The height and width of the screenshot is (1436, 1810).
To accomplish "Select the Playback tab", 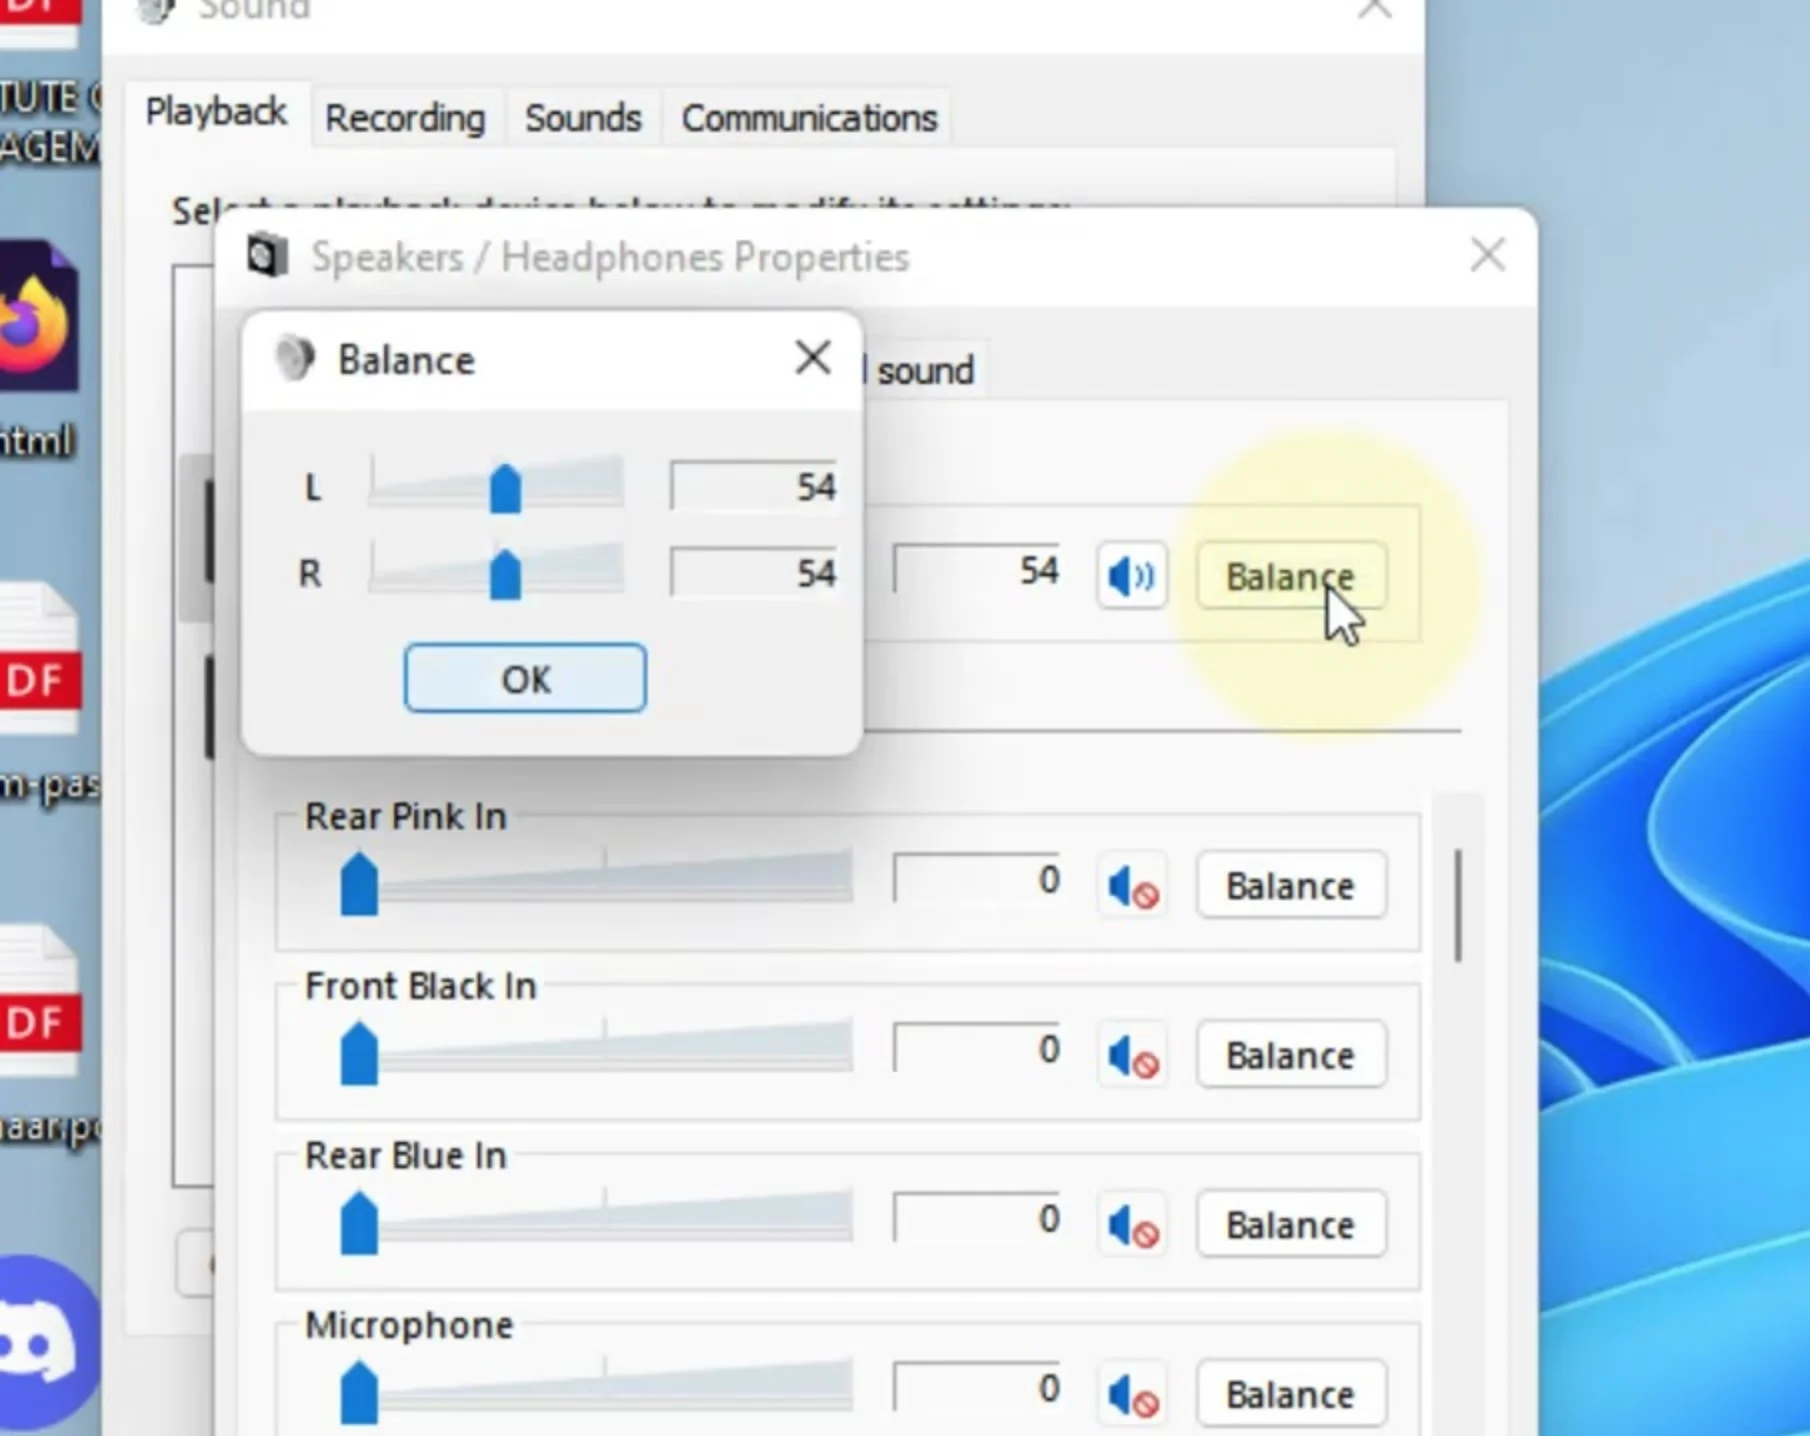I will [x=215, y=112].
